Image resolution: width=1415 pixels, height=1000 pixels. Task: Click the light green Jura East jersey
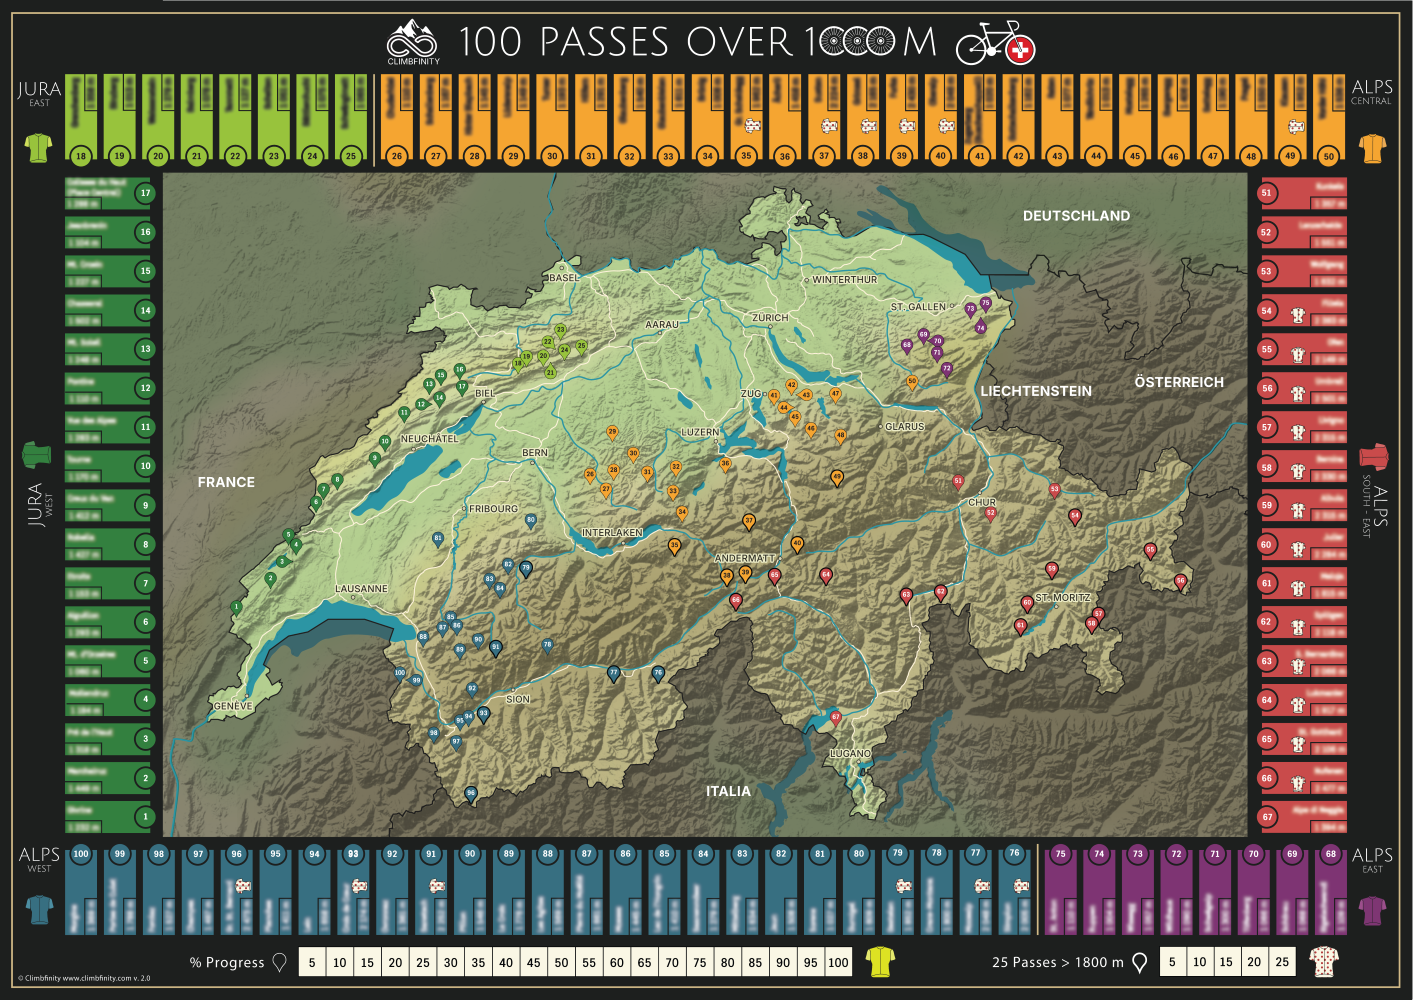(38, 148)
